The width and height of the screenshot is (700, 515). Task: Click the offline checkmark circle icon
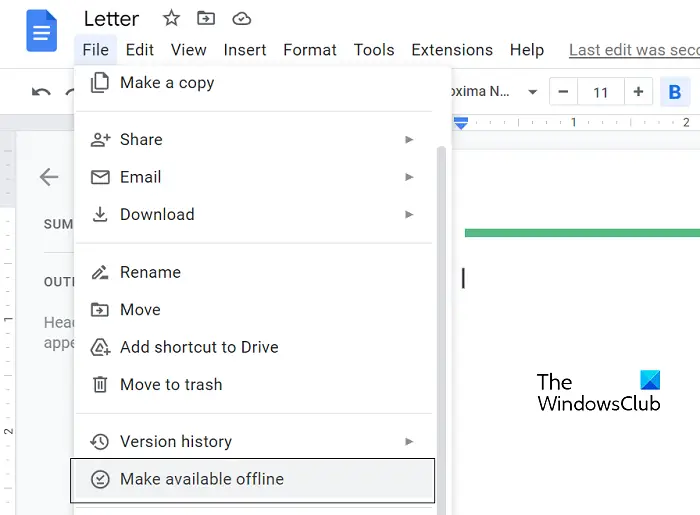click(100, 479)
